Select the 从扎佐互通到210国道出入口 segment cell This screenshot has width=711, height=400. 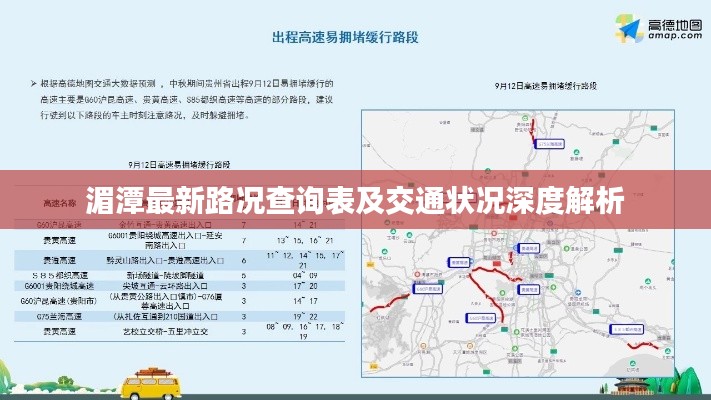(x=165, y=317)
